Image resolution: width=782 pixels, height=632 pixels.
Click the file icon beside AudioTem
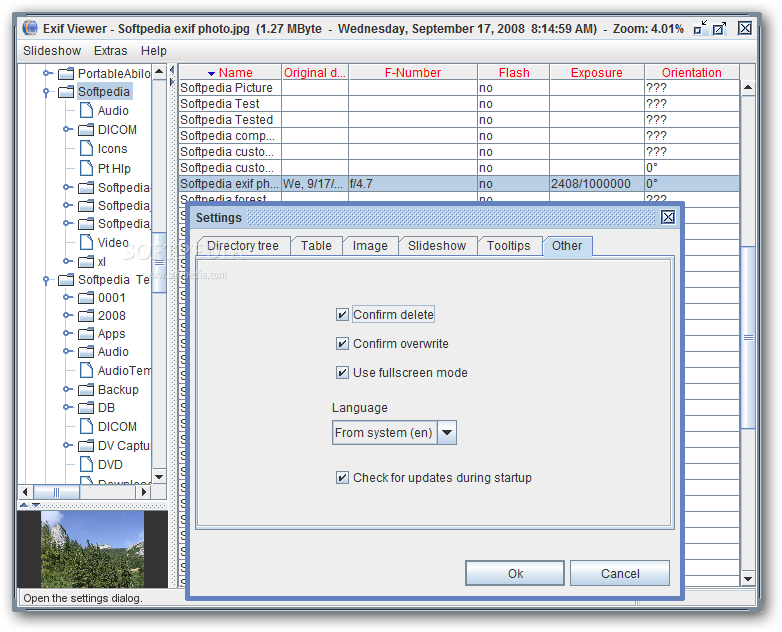(86, 370)
